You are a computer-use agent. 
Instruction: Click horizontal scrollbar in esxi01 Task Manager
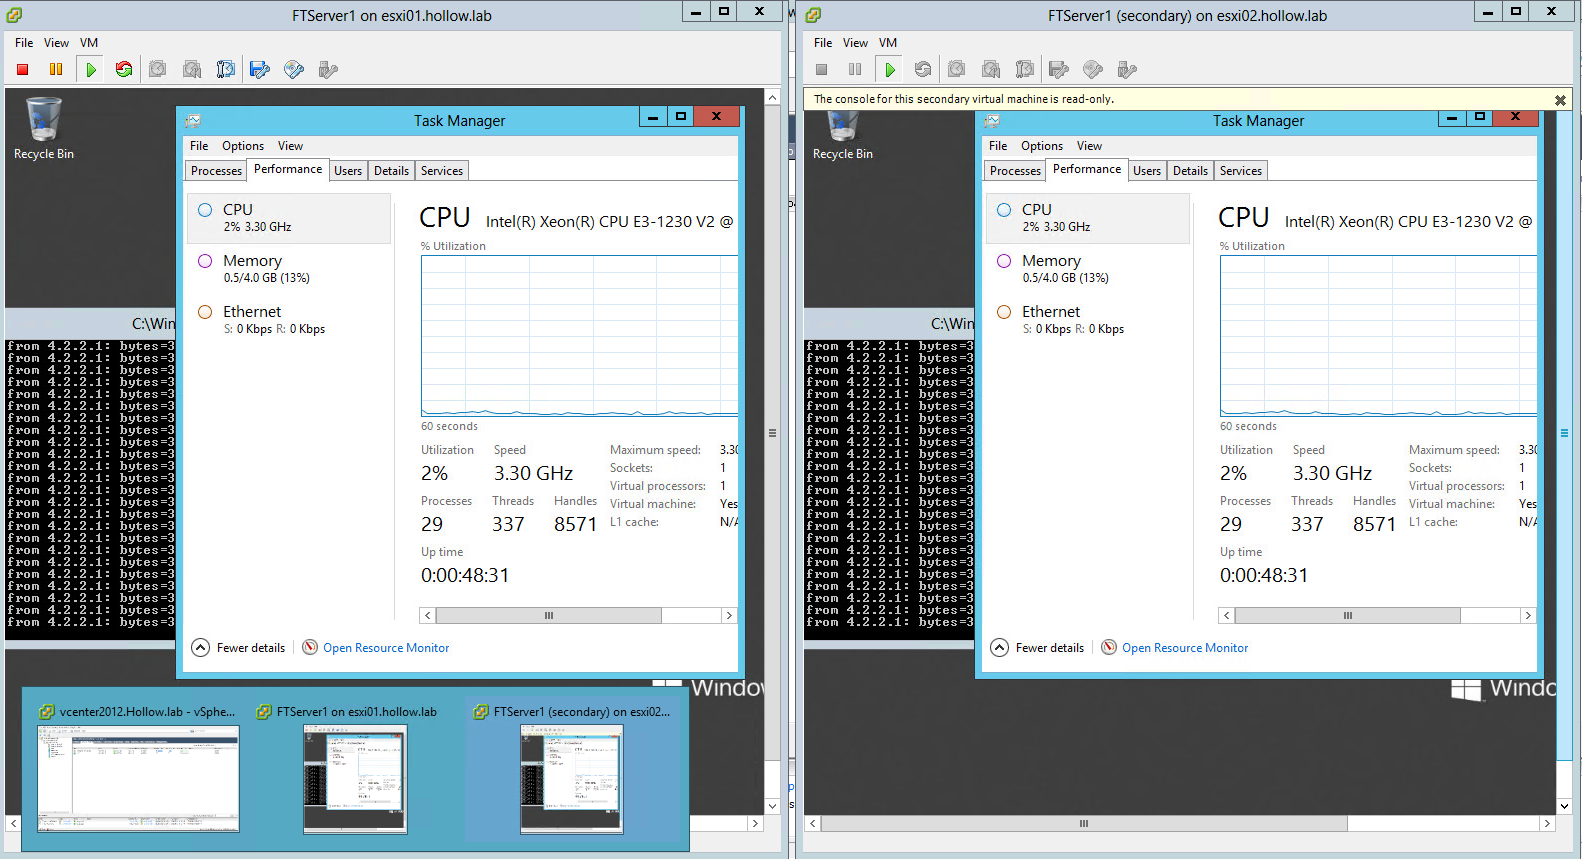point(548,616)
